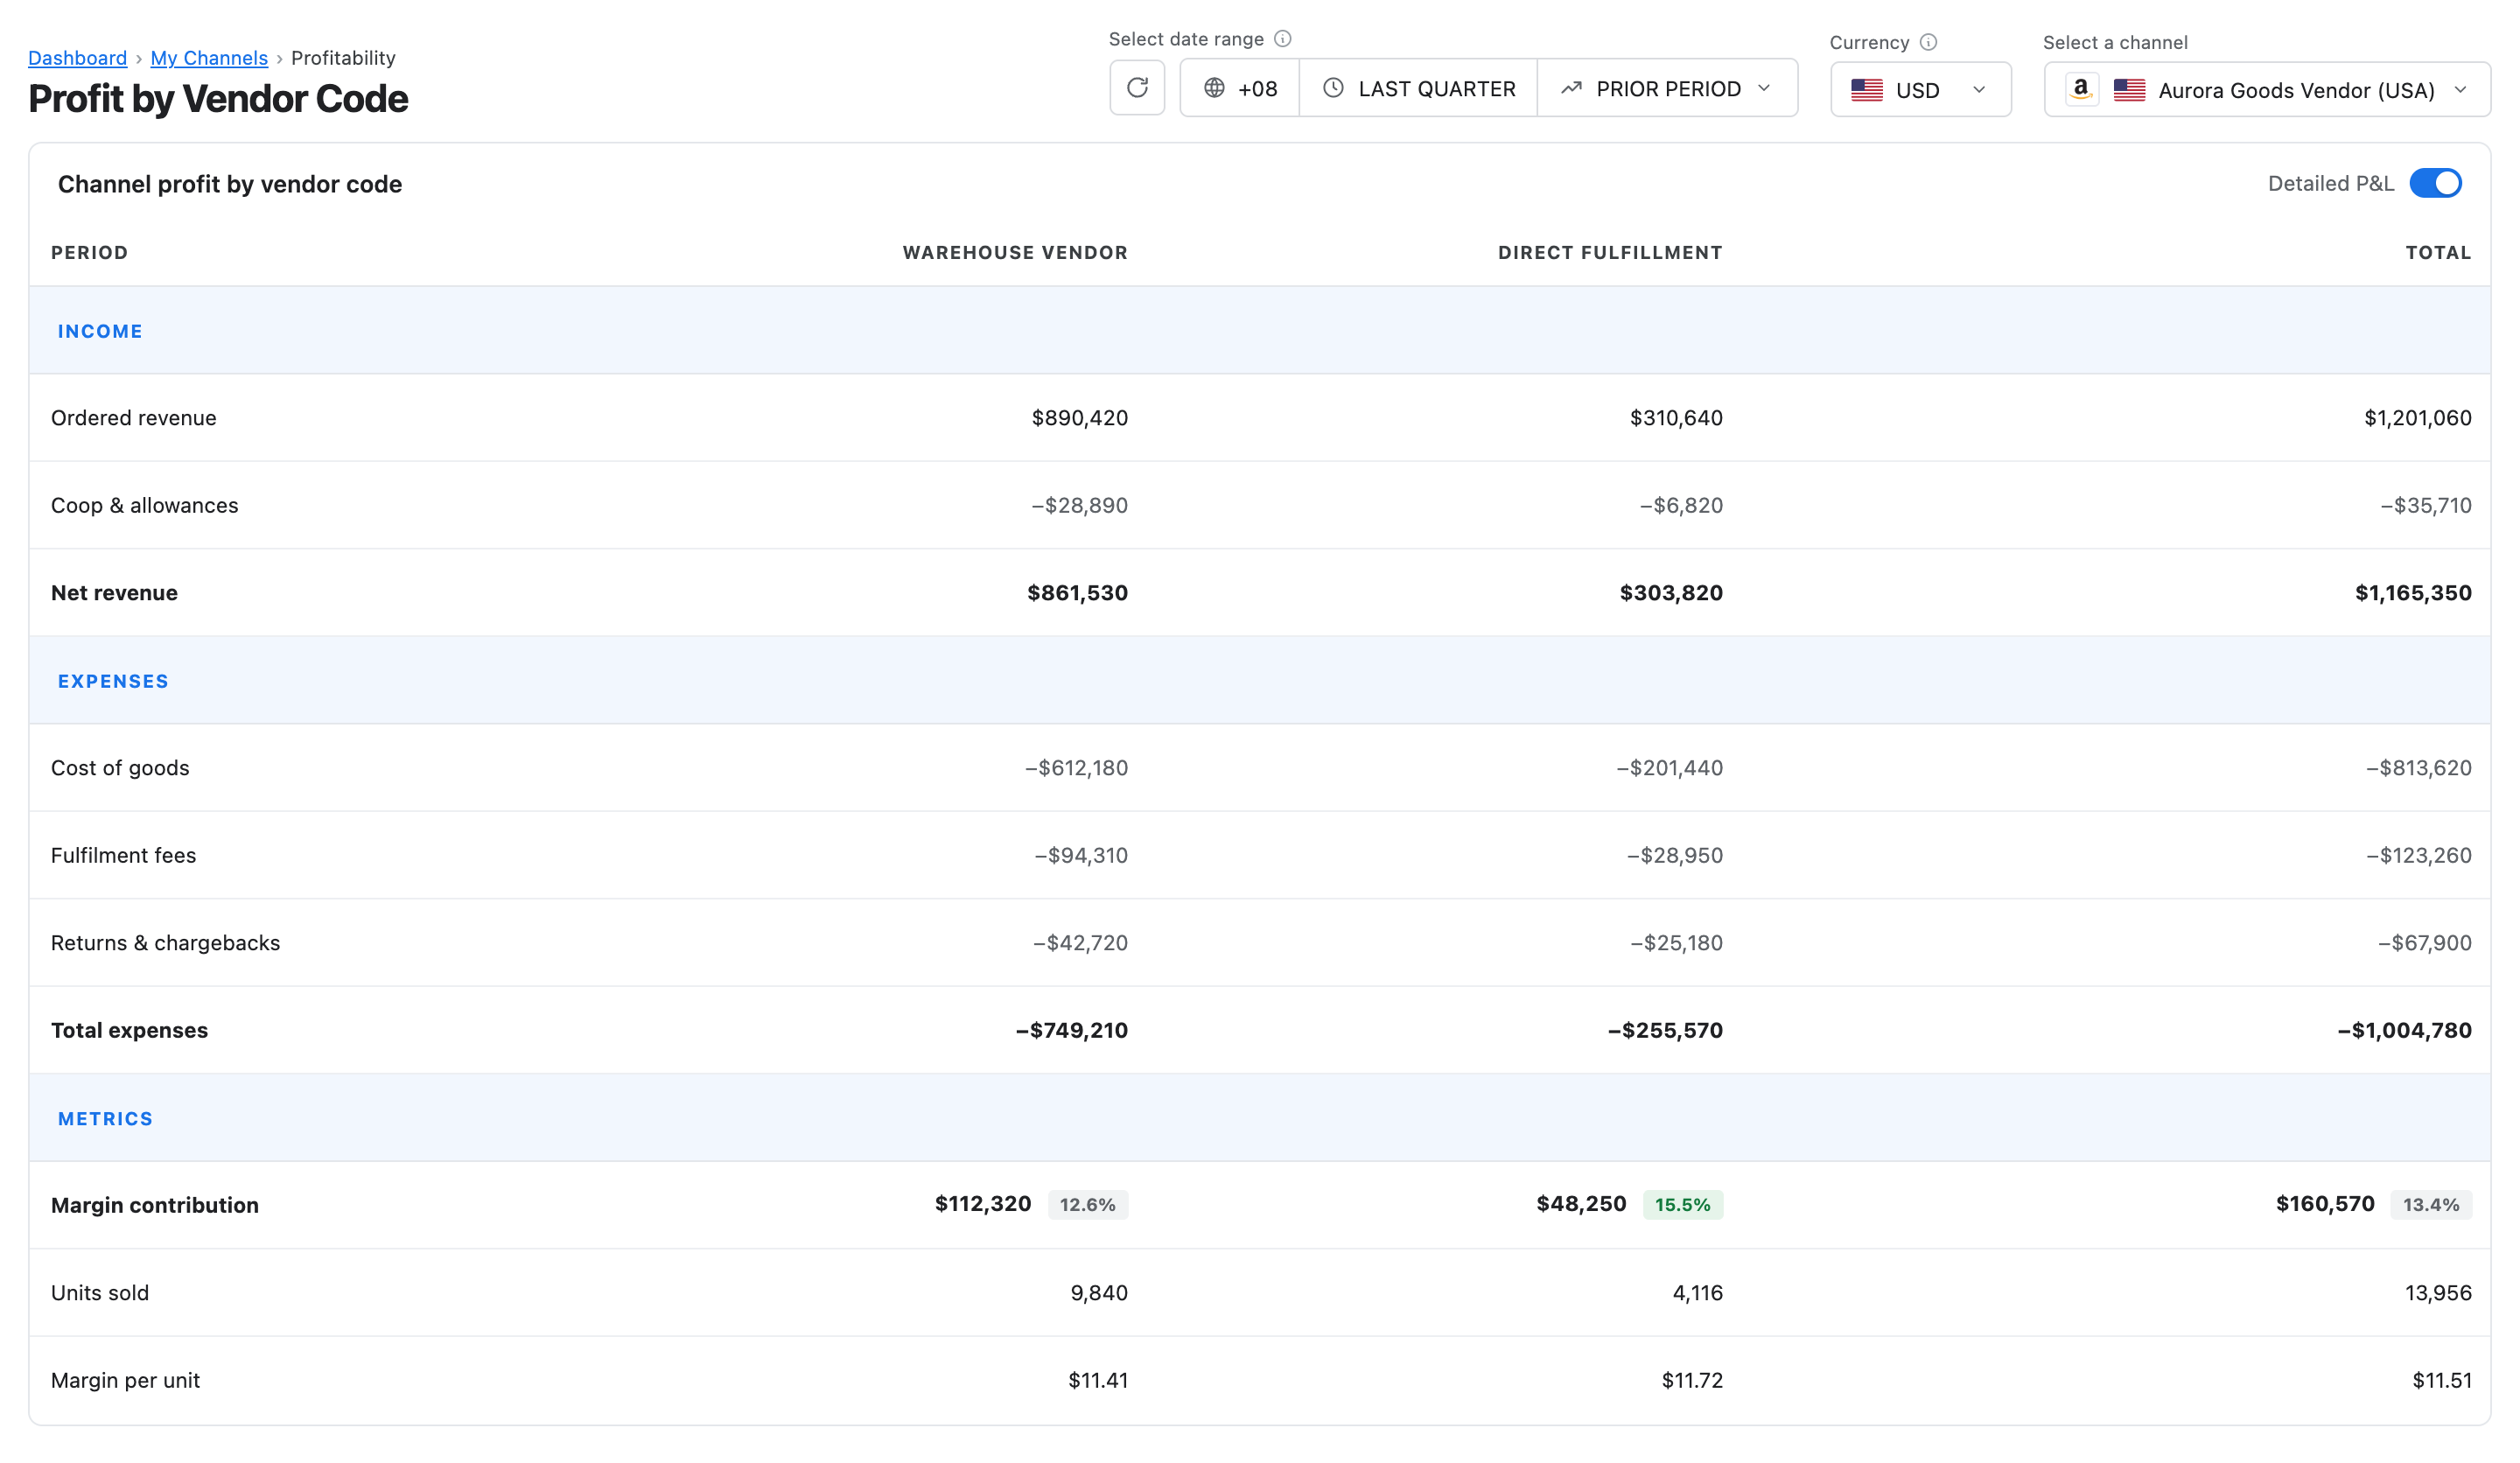This screenshot has width=2520, height=1463.
Task: Click the $48,250 margin contribution value
Action: point(1581,1203)
